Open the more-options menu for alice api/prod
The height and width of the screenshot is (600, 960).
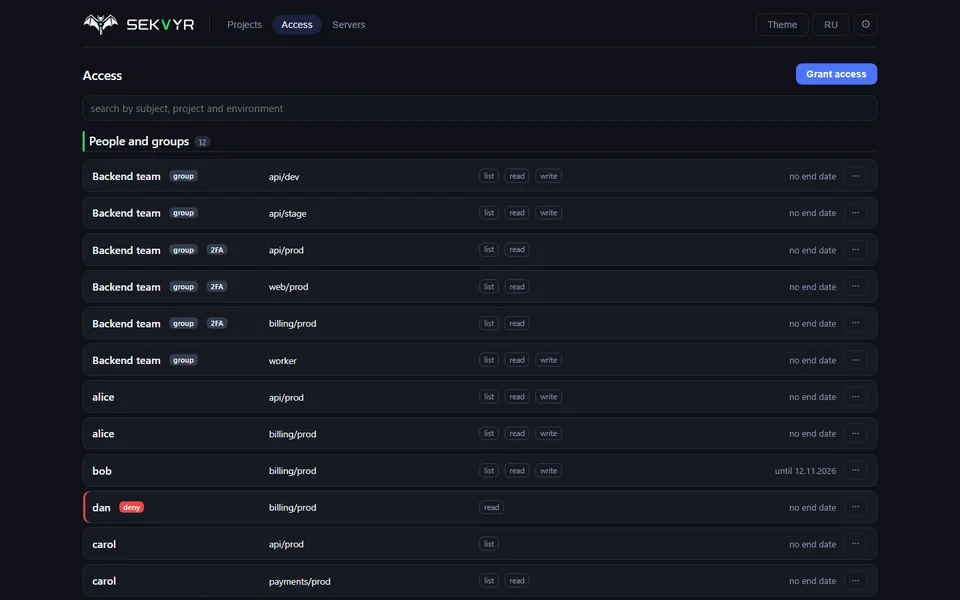tap(855, 397)
